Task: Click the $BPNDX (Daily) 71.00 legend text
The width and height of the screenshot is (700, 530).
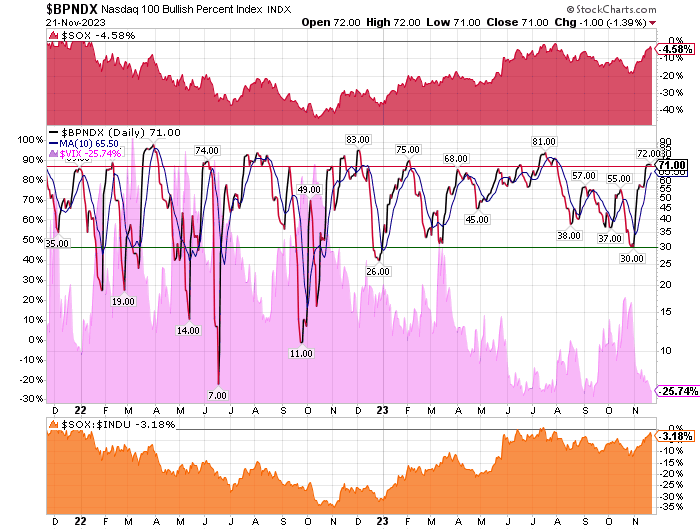Action: coord(121,133)
